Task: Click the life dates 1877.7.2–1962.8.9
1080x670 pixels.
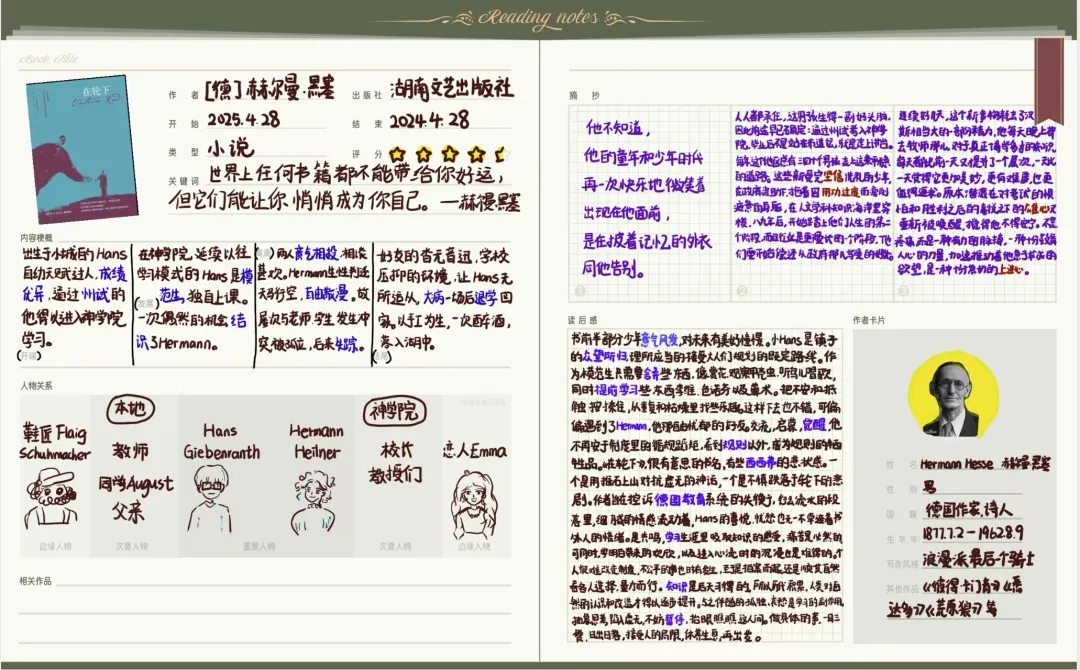Action: coord(974,533)
